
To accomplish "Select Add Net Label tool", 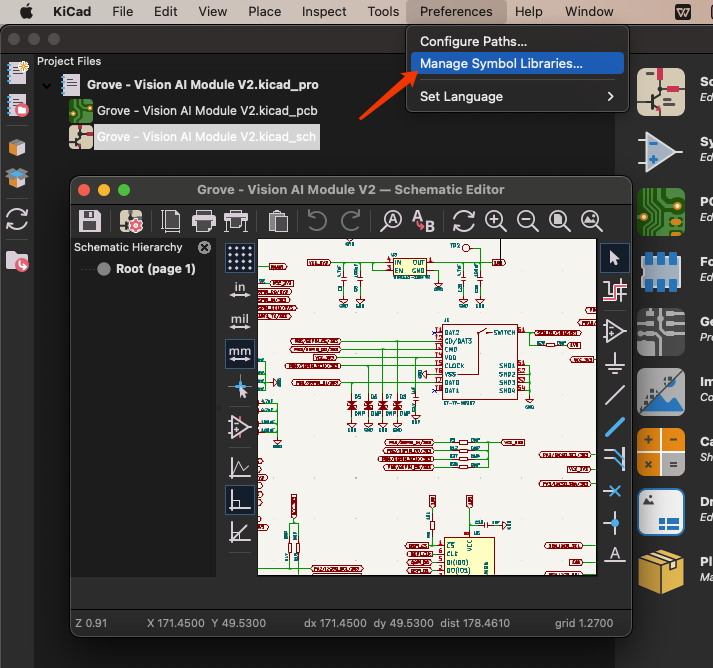I will tap(615, 554).
